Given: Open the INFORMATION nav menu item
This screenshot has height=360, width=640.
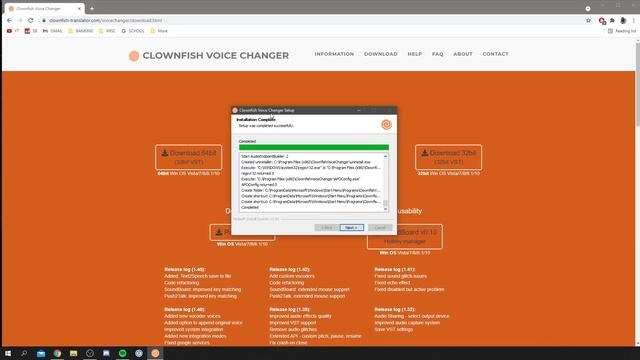Looking at the screenshot, I should pos(334,54).
